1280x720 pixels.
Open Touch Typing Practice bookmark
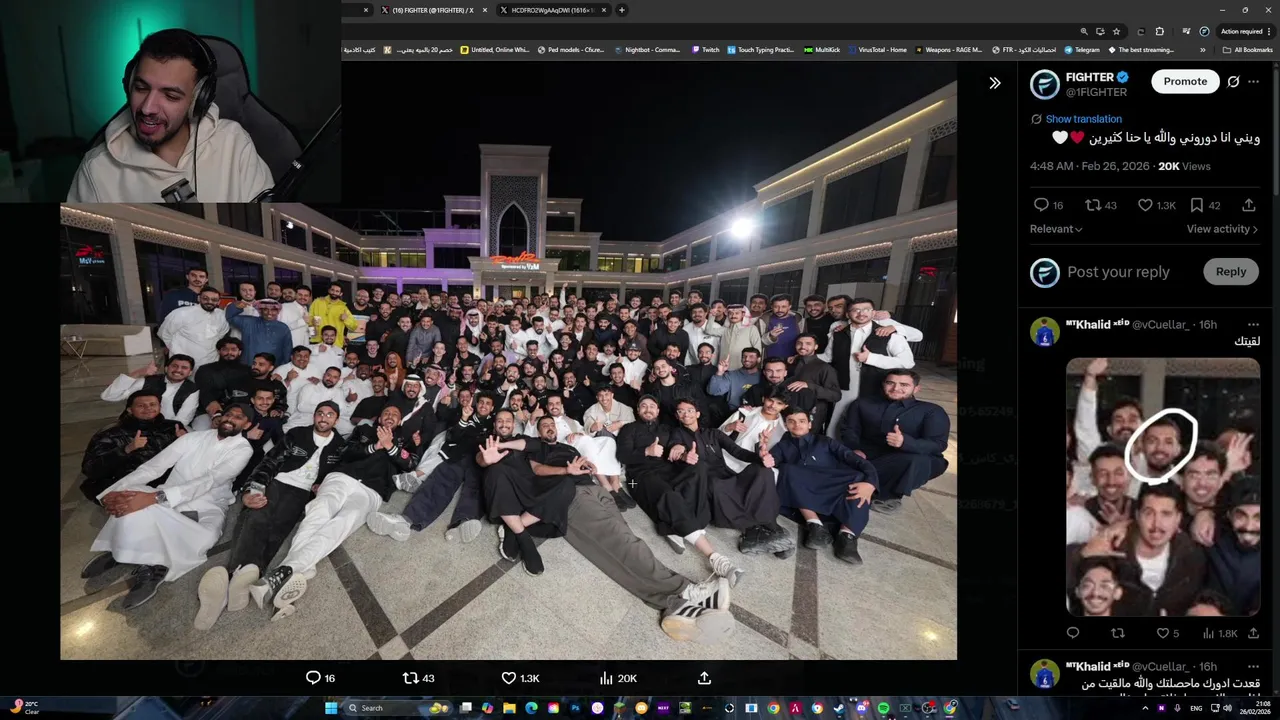[x=760, y=50]
